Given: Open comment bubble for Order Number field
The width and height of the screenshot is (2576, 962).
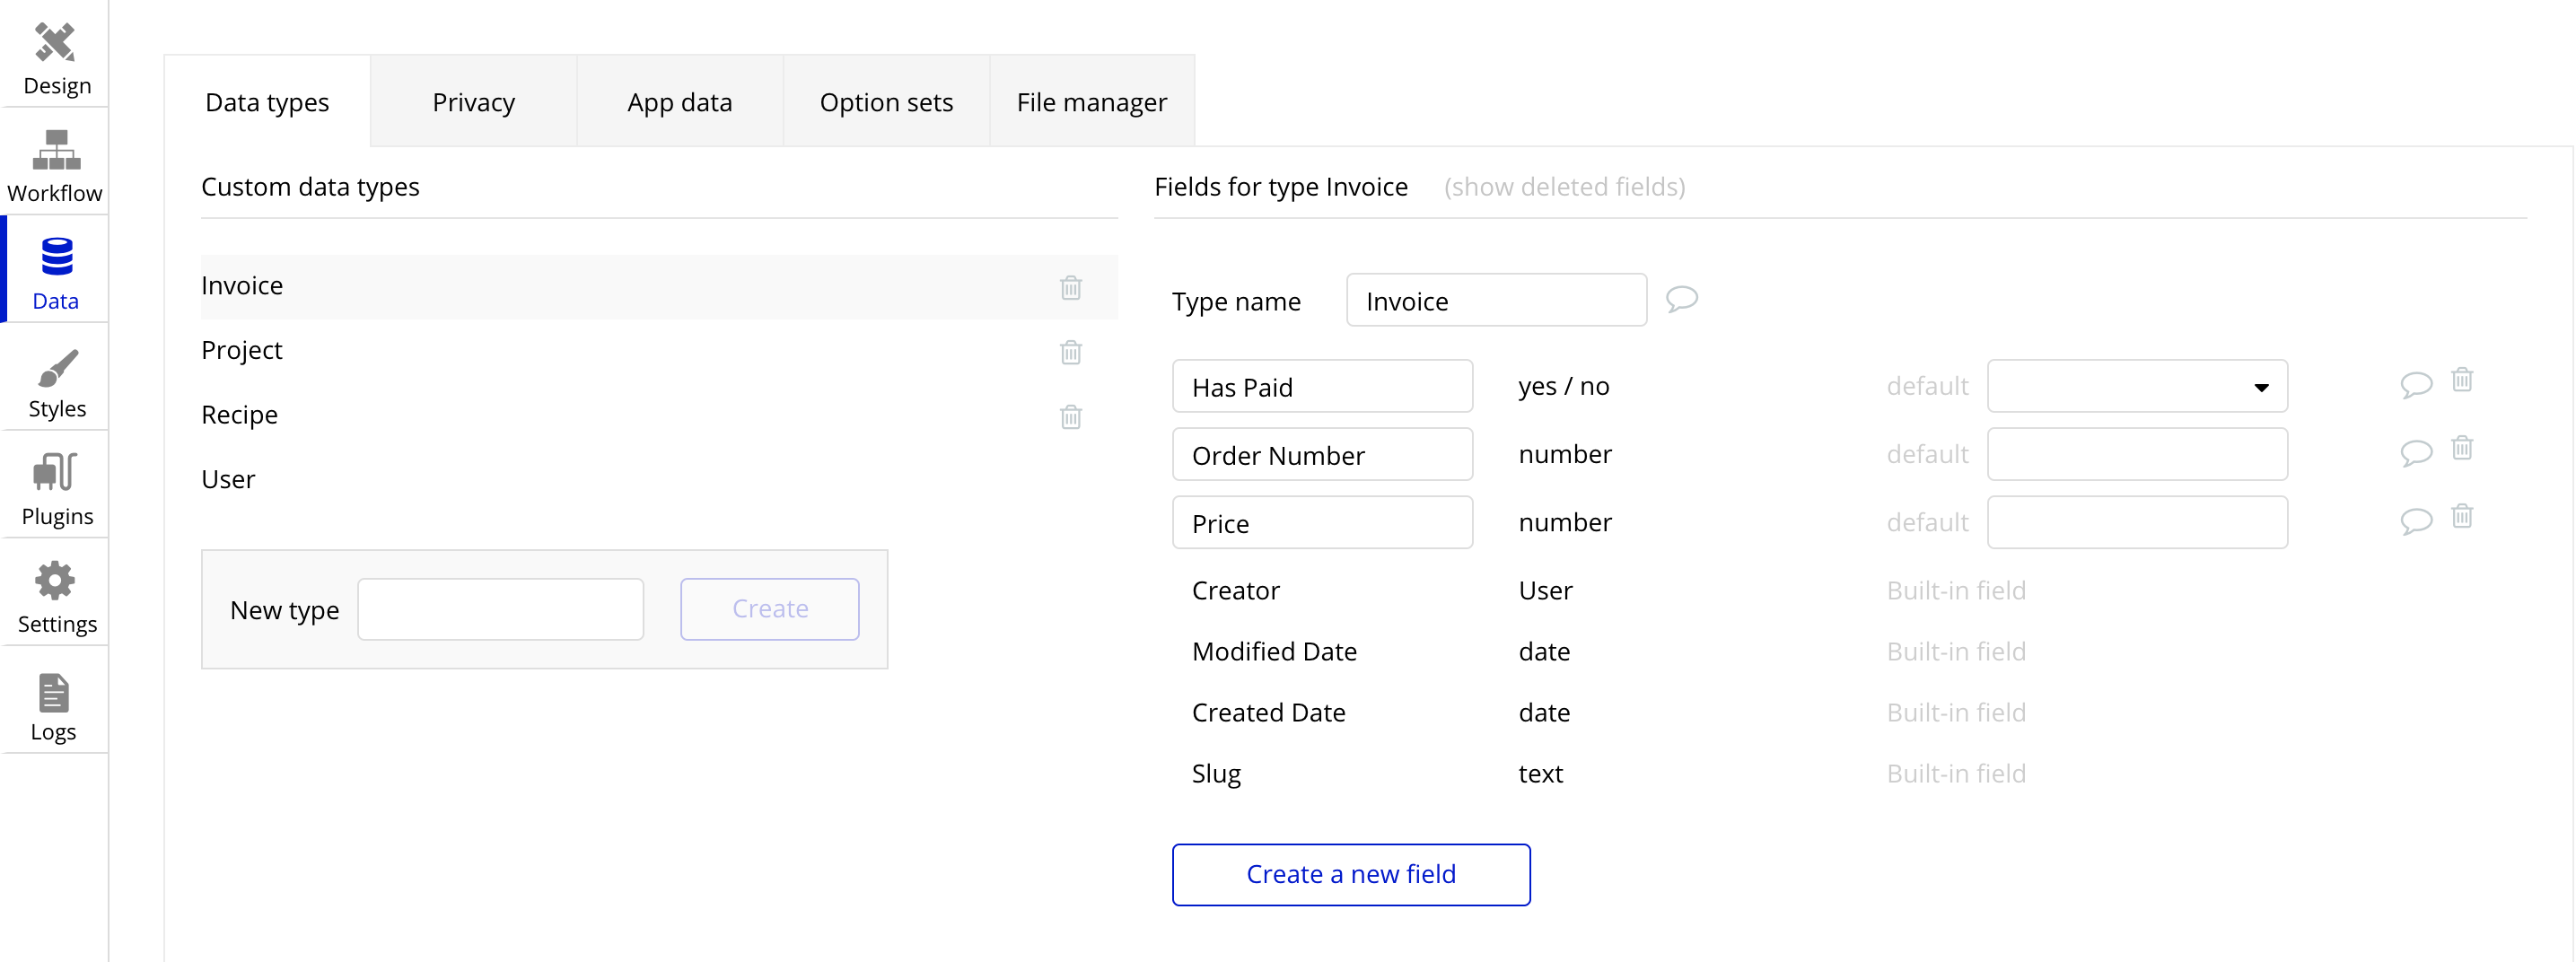Looking at the screenshot, I should click(x=2416, y=452).
